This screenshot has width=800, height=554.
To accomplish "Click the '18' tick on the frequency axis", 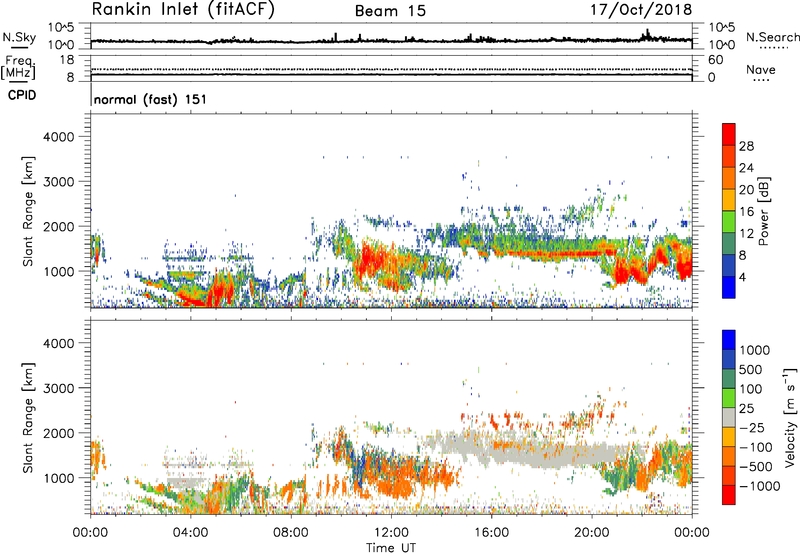I will click(68, 60).
